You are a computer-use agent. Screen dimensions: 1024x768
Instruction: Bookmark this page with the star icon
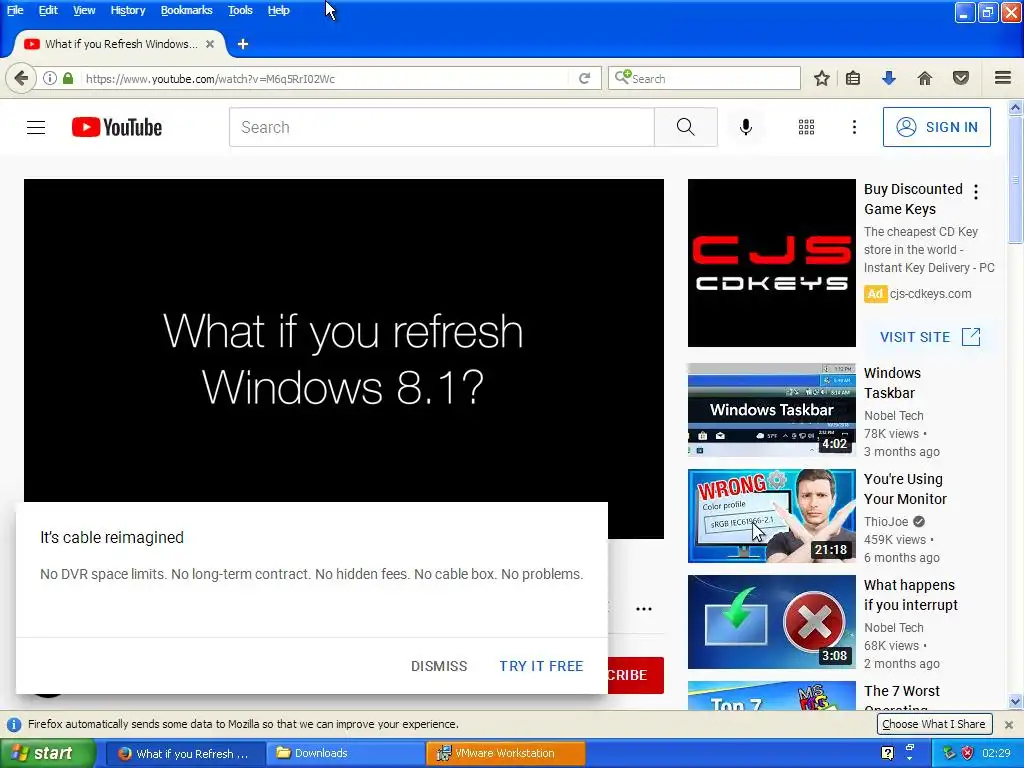[822, 78]
